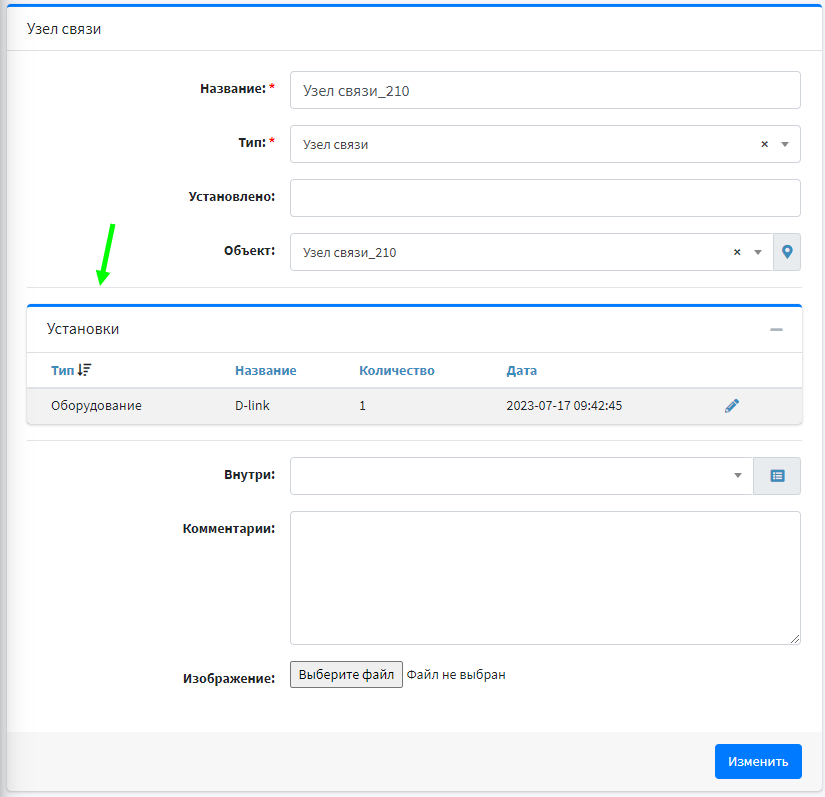Sort the table by Дата column
This screenshot has height=797, width=825.
(521, 370)
